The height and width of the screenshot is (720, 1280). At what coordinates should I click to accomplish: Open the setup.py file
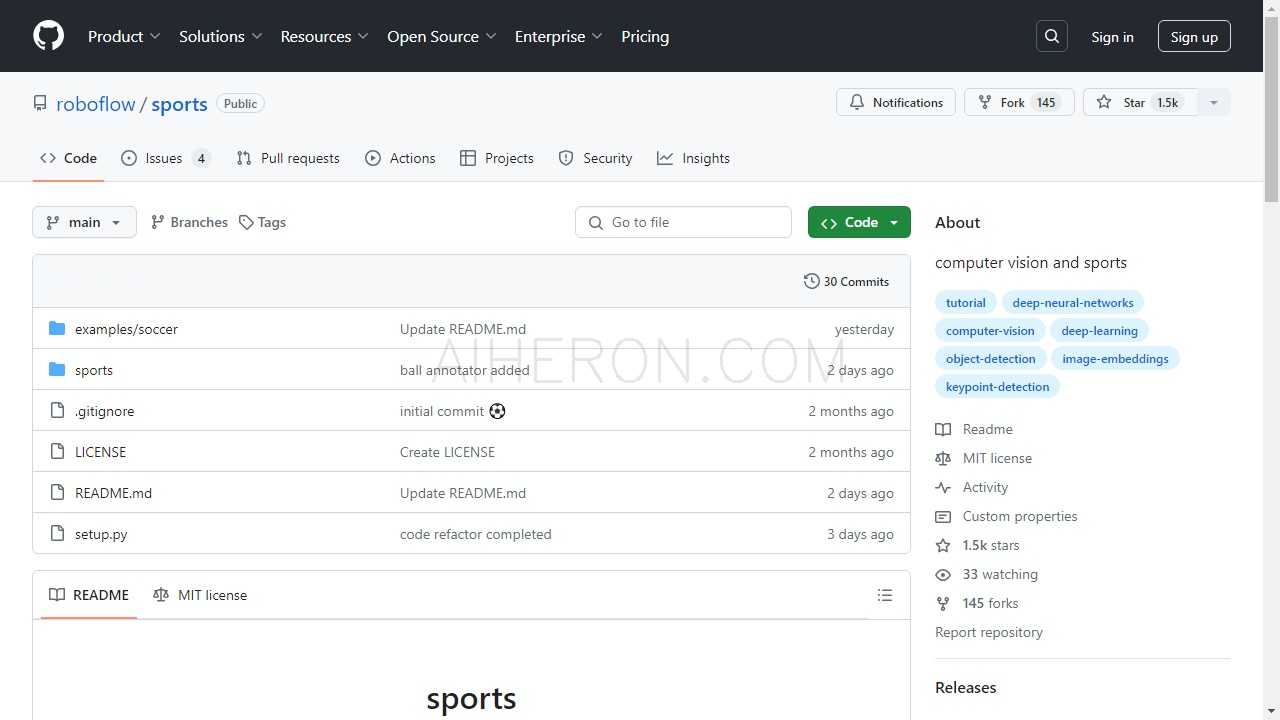click(101, 534)
